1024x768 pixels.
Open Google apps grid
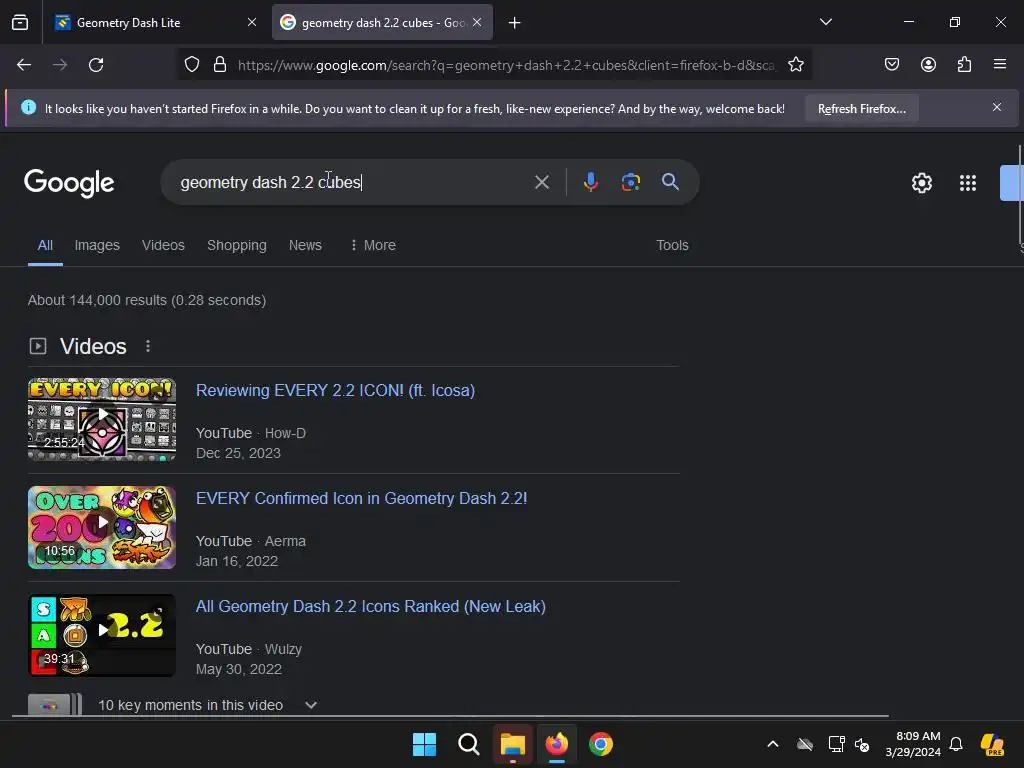tap(968, 183)
